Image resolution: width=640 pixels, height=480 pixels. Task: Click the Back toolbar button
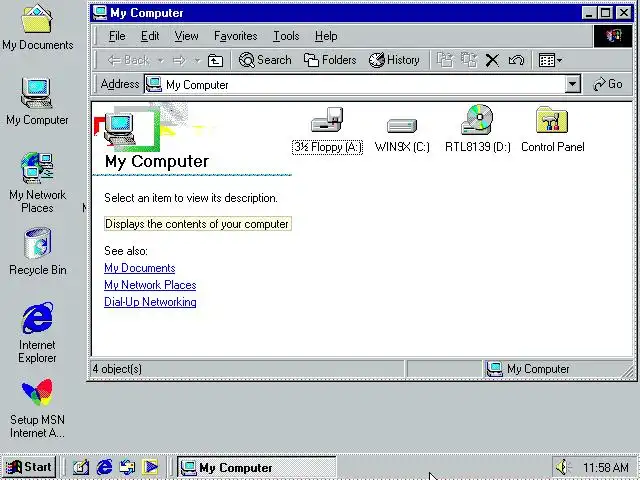click(x=129, y=60)
